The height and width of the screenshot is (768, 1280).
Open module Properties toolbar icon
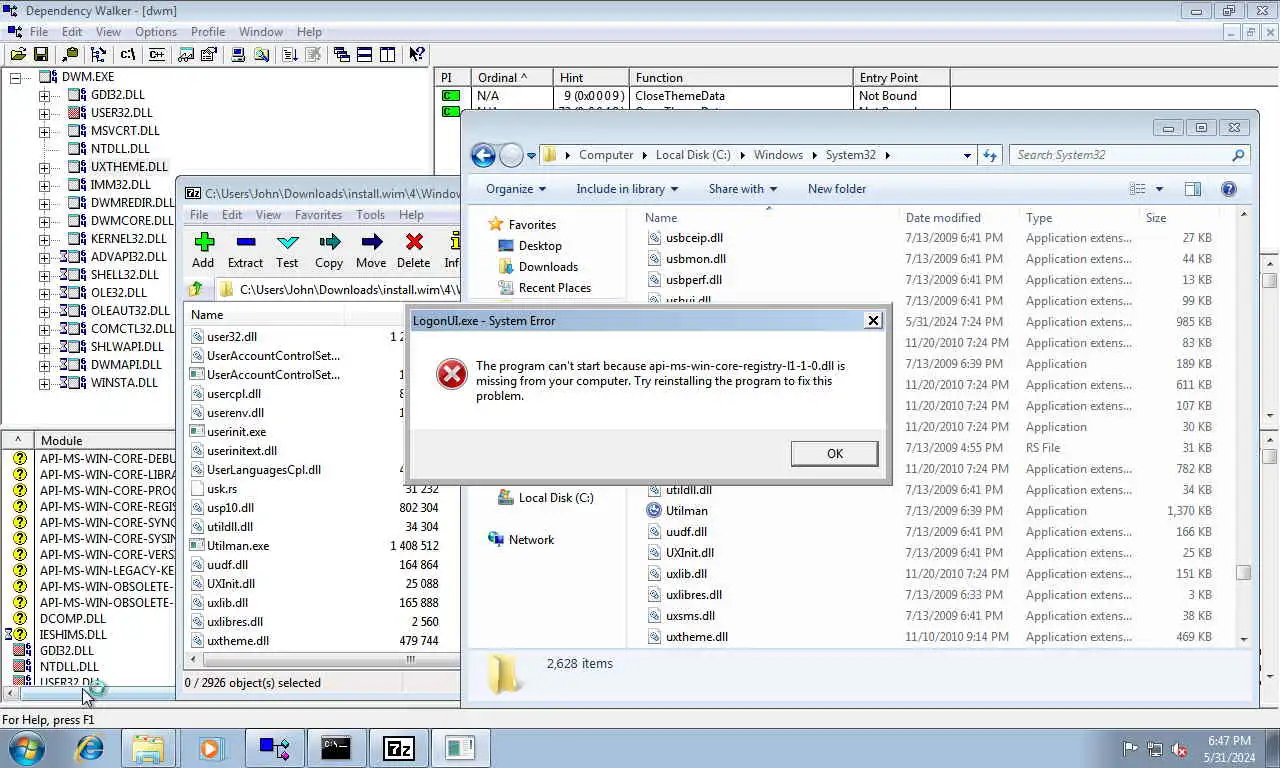tap(209, 54)
